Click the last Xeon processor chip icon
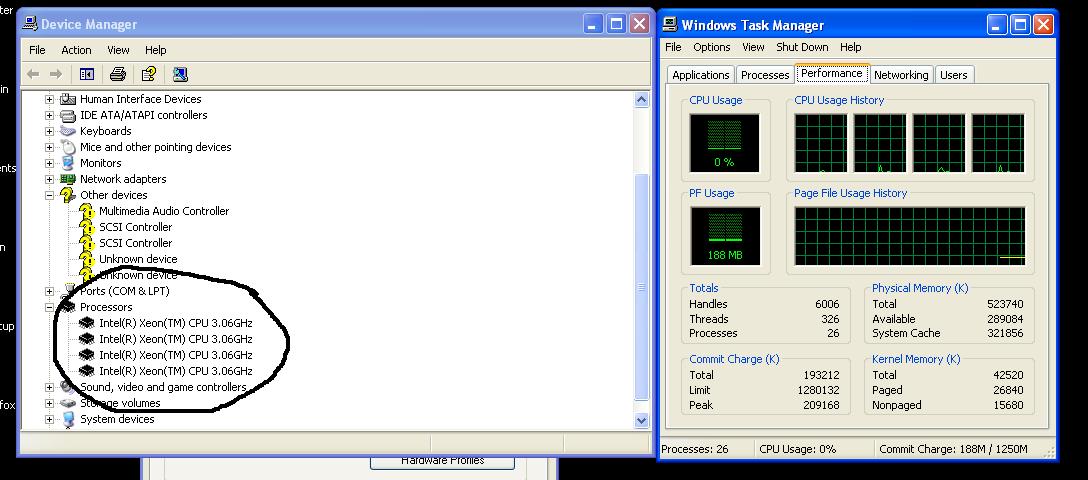Image resolution: width=1088 pixels, height=480 pixels. (x=87, y=371)
